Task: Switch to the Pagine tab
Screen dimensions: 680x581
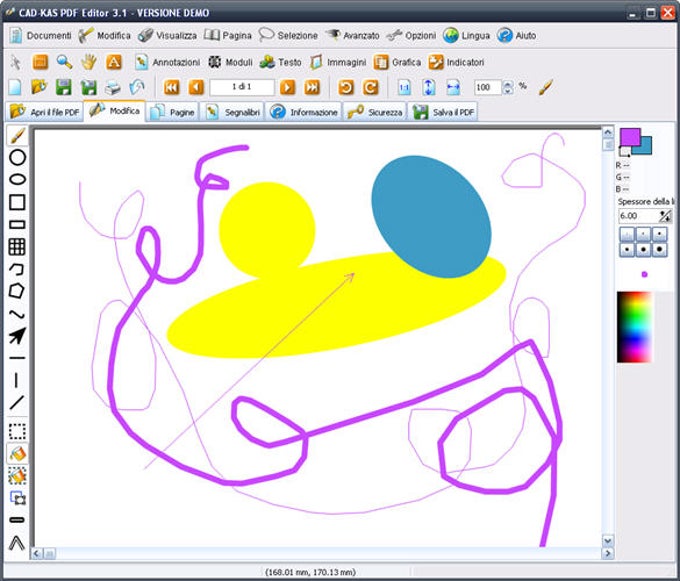Action: point(172,112)
